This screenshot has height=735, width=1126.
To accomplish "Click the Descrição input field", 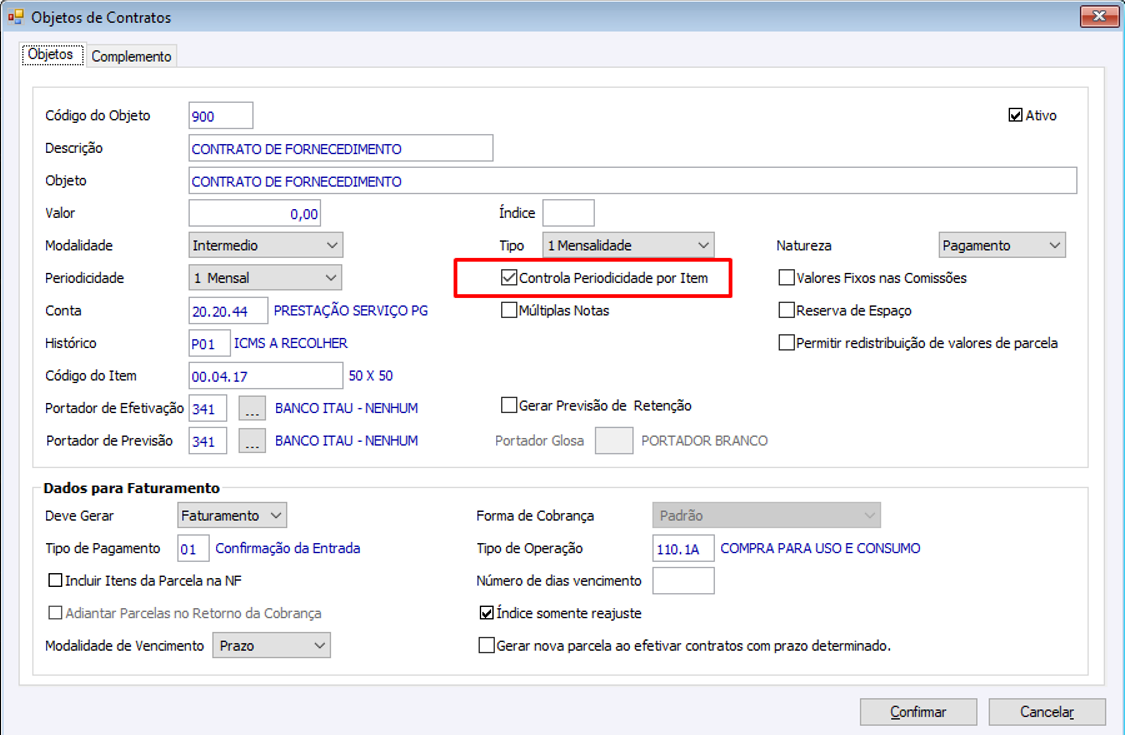I will tap(341, 148).
